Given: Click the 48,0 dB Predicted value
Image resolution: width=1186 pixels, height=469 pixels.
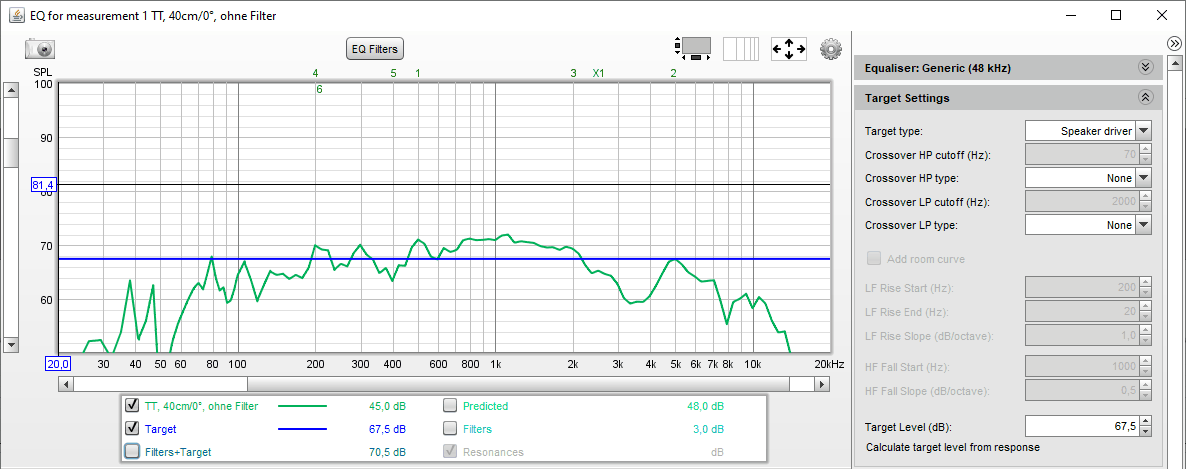Looking at the screenshot, I should click(706, 406).
